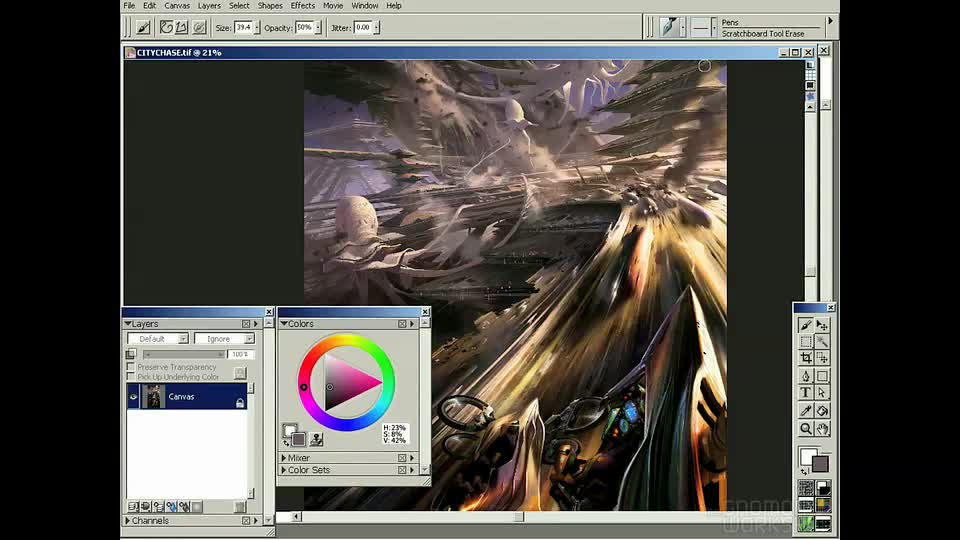The height and width of the screenshot is (540, 960).
Task: Close the Channels palette box button
Action: coord(246,520)
